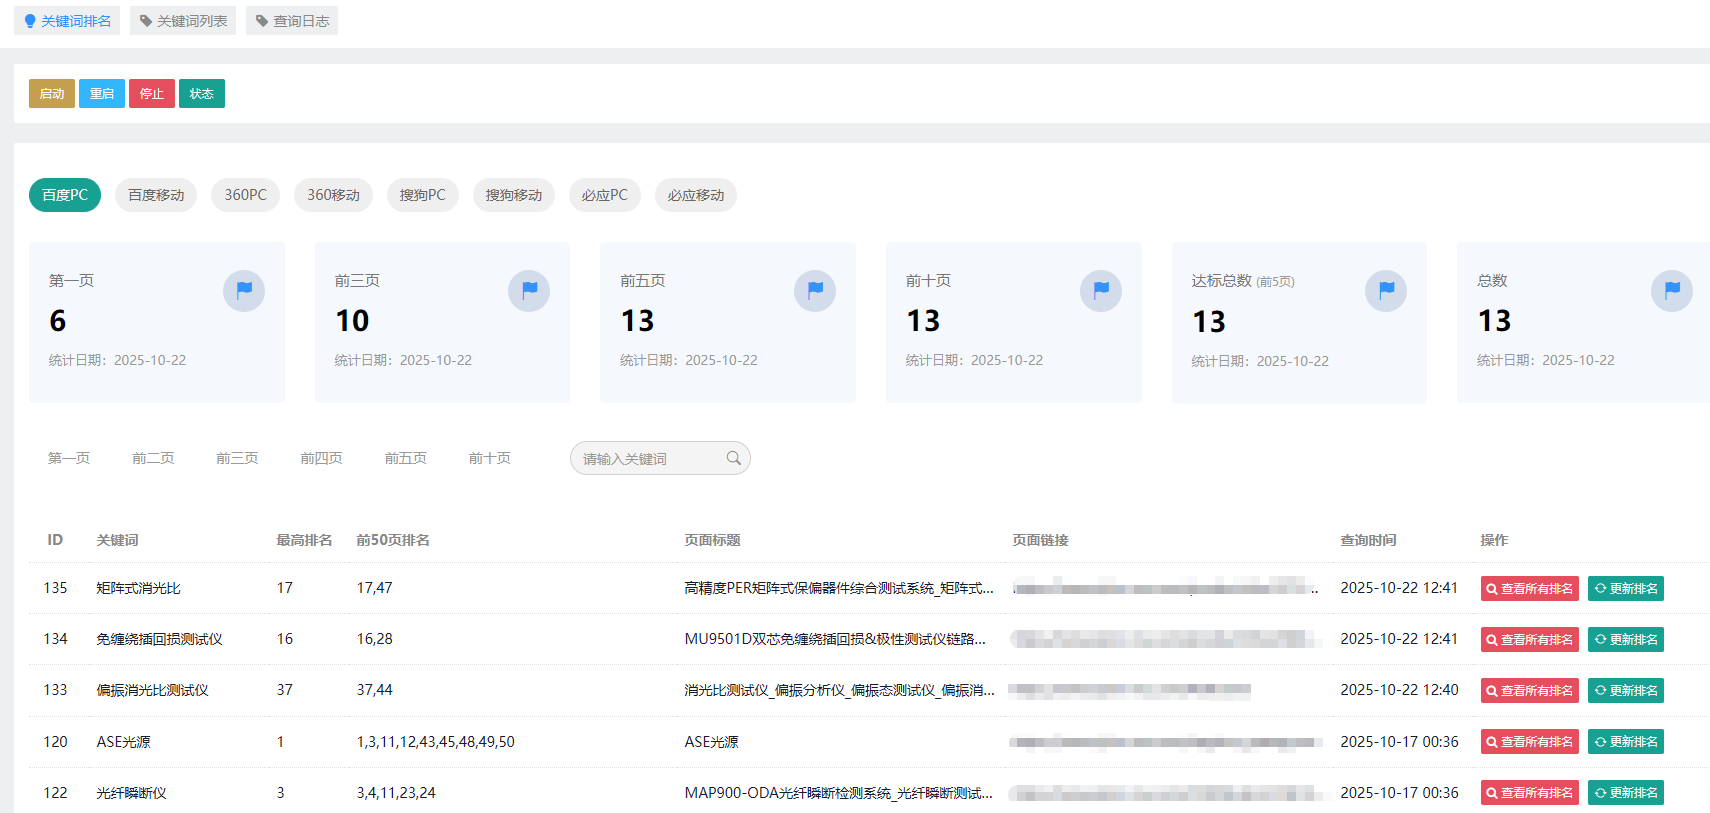Update ranking for ASE光源 keyword

pyautogui.click(x=1625, y=742)
